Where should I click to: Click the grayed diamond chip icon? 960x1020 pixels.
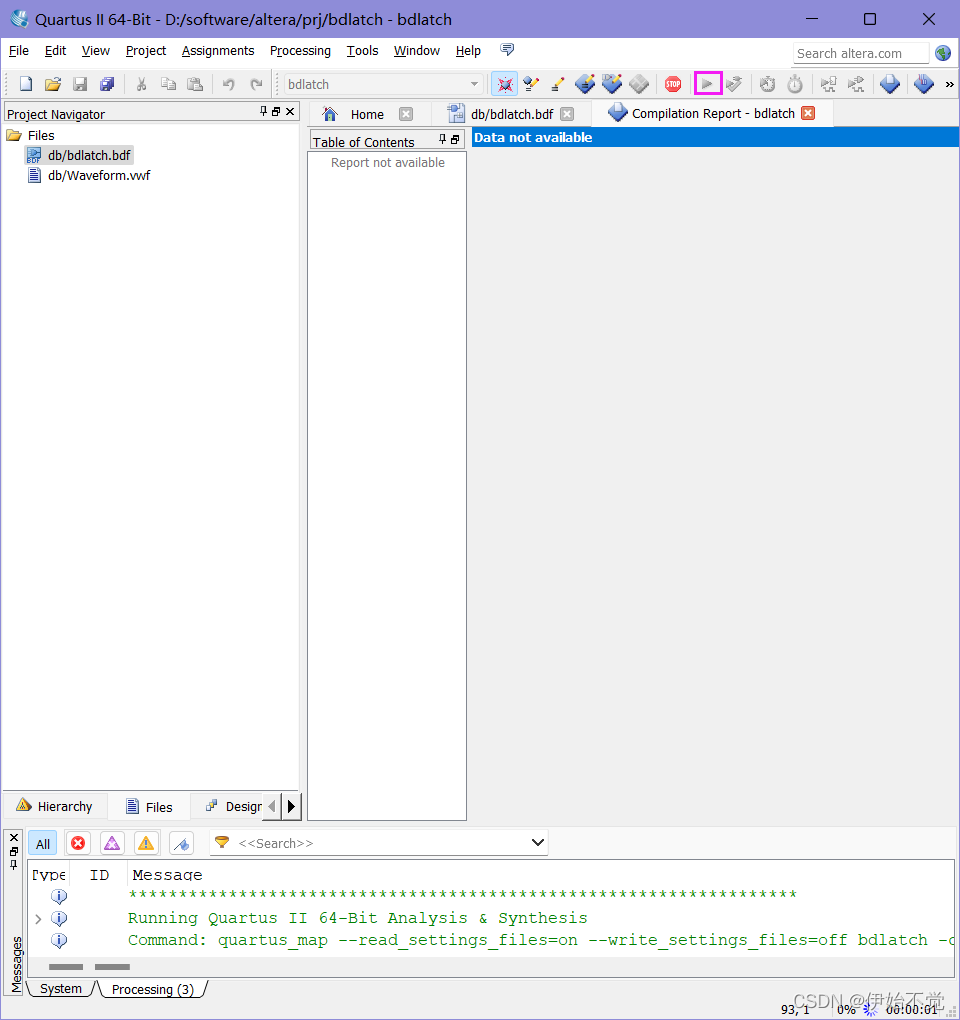(639, 84)
